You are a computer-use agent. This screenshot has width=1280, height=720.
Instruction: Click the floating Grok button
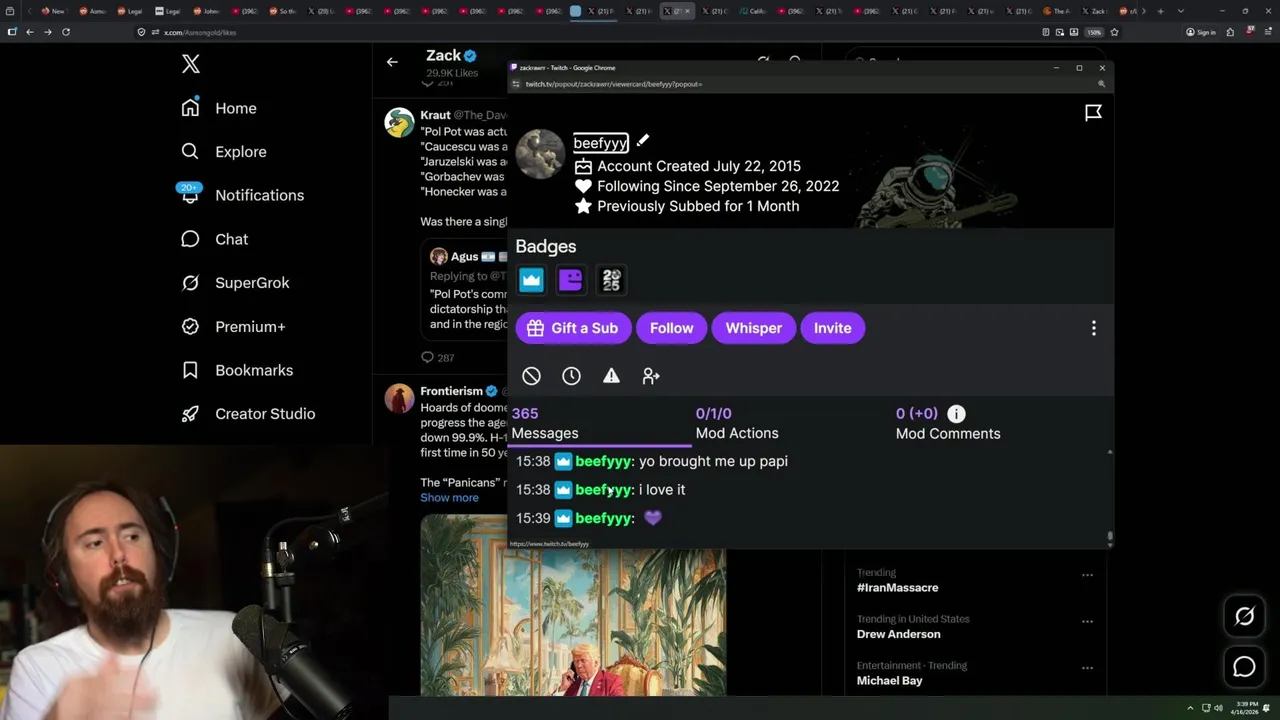(1244, 617)
